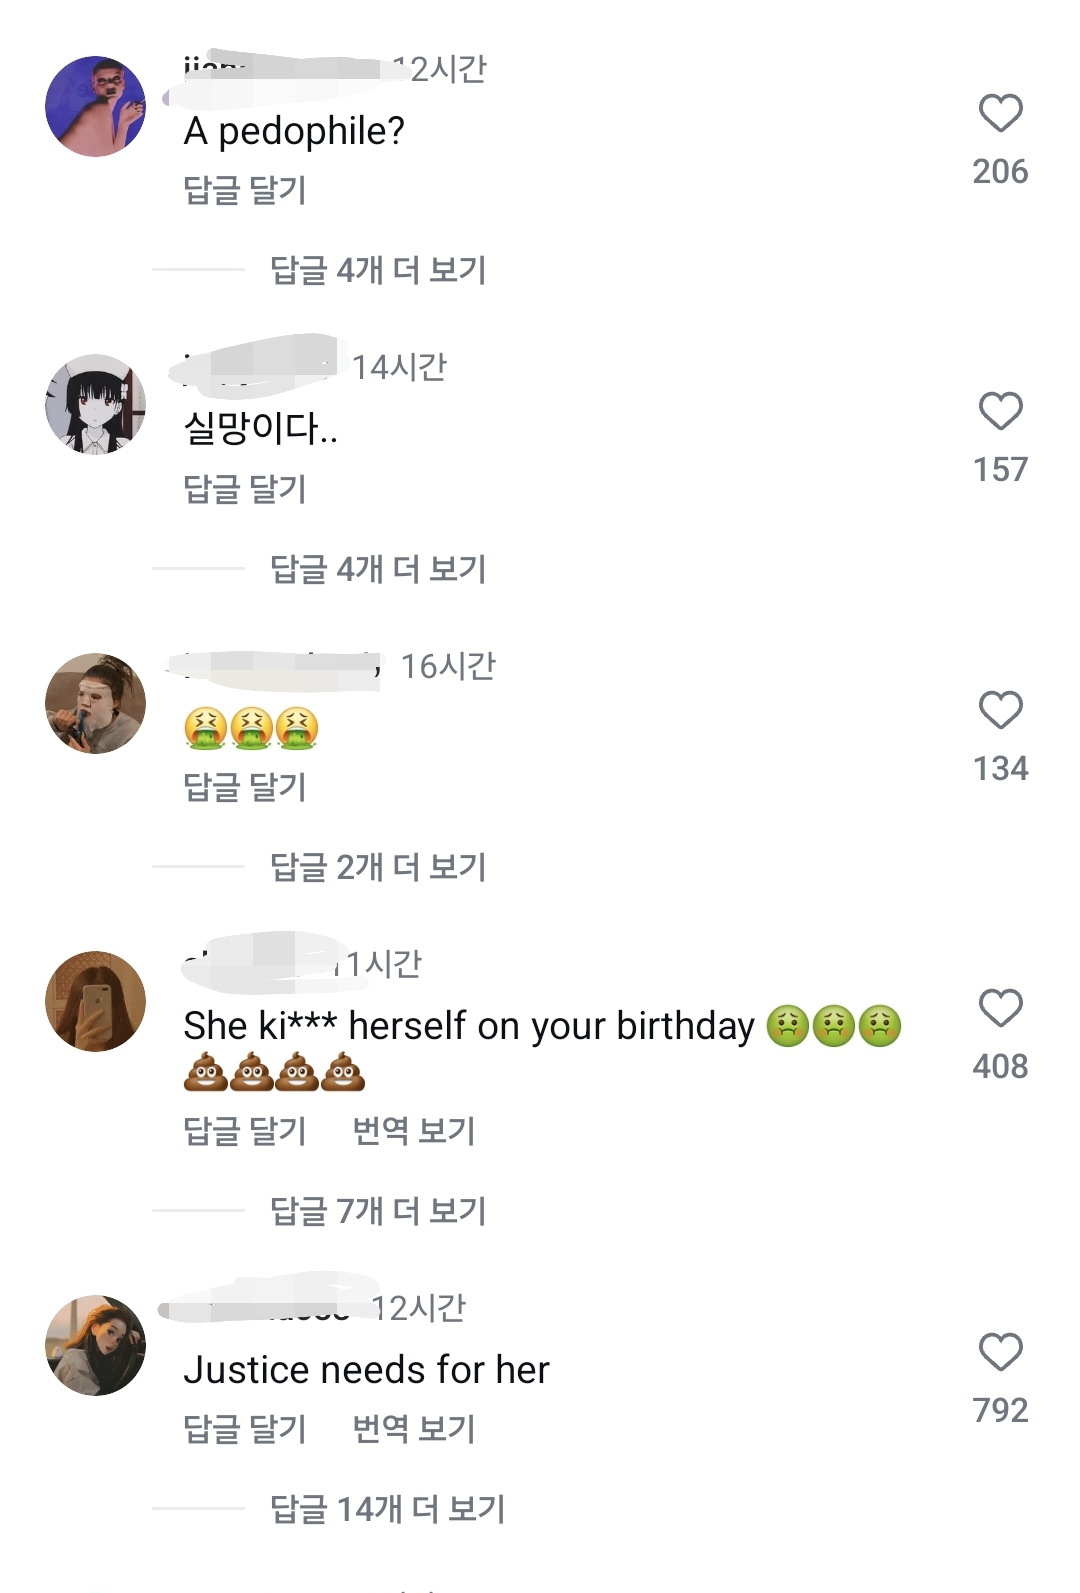Tap heart on "Justice needs for her"

pyautogui.click(x=1000, y=1352)
